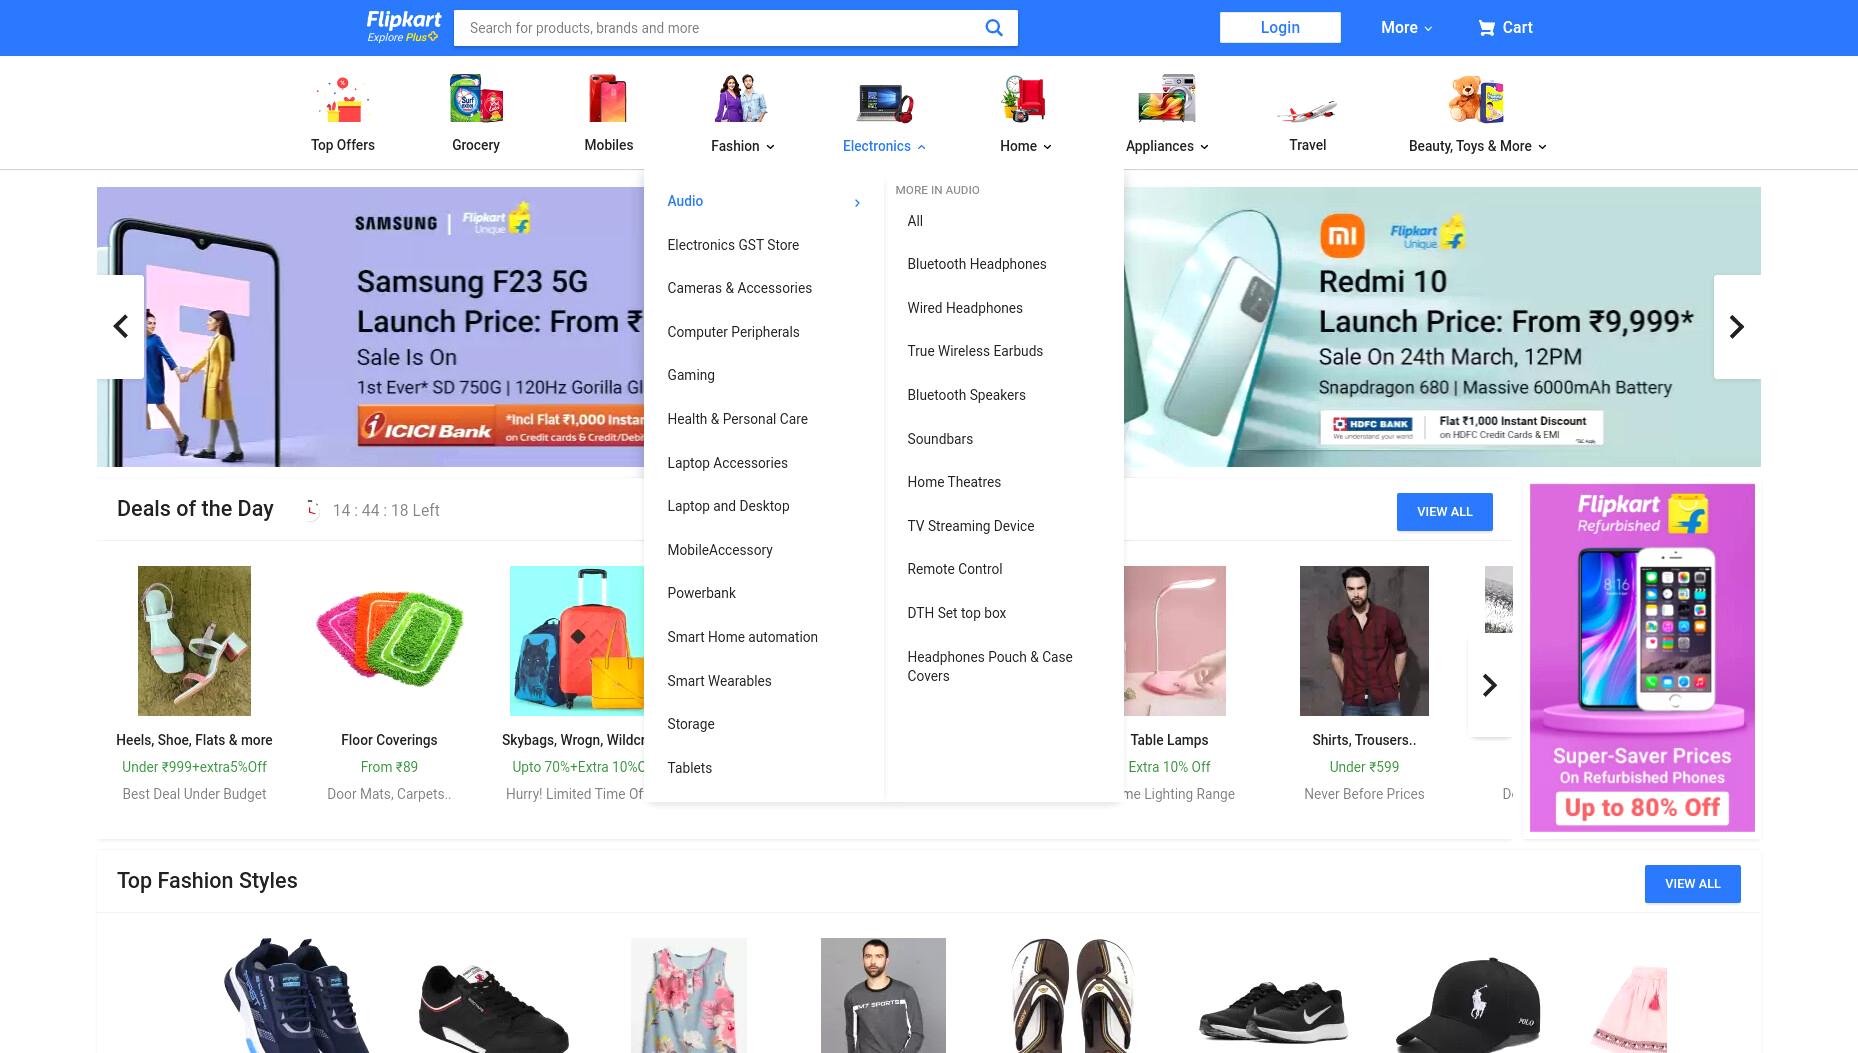The image size is (1858, 1053).
Task: Advance banner with right arrow
Action: [1737, 327]
